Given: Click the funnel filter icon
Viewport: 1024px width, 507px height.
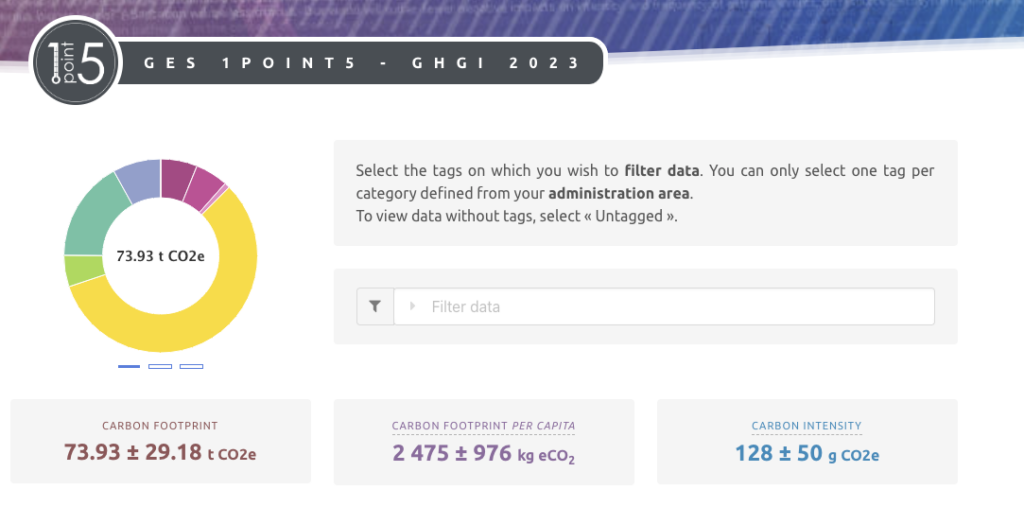Looking at the screenshot, I should [375, 307].
